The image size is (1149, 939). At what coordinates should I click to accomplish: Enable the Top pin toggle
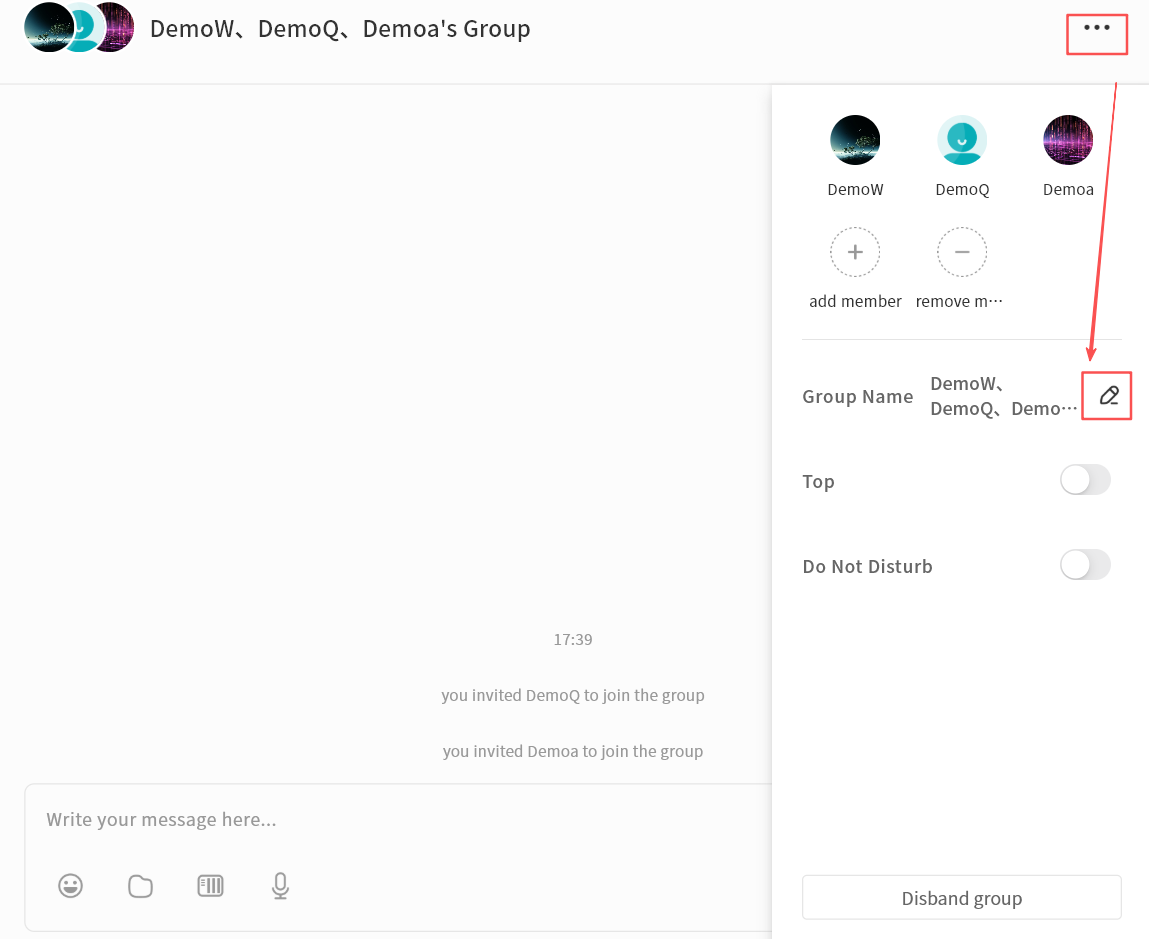1085,481
